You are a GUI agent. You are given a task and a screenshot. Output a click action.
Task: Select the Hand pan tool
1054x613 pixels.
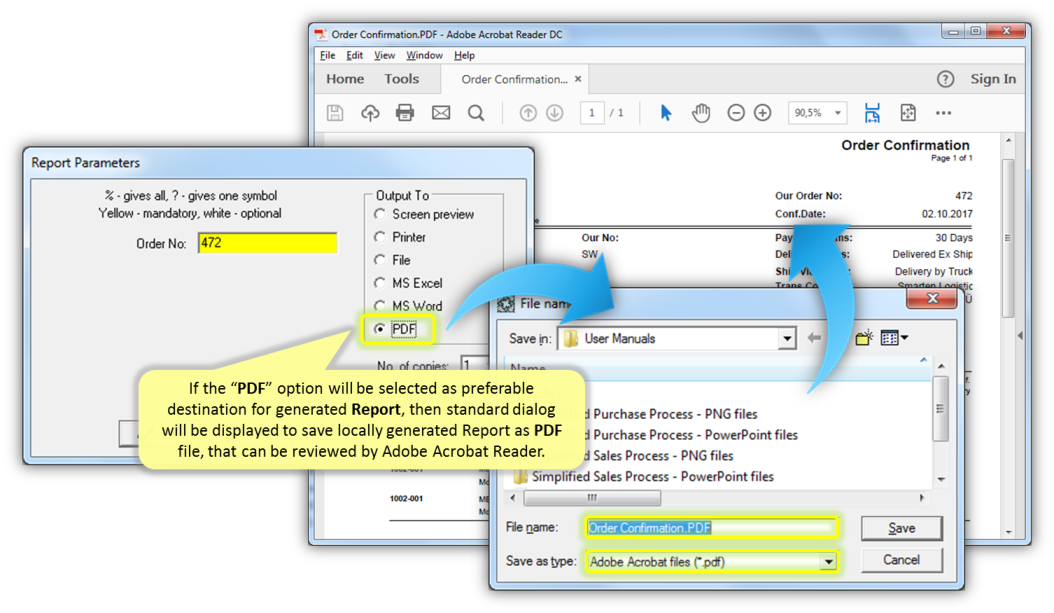tap(701, 113)
